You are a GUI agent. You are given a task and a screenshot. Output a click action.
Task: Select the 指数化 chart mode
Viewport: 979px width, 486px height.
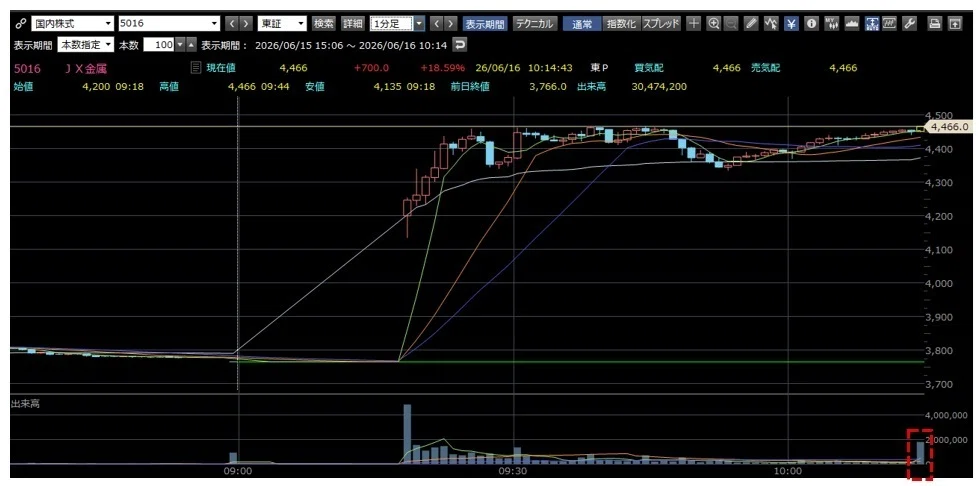tap(621, 24)
